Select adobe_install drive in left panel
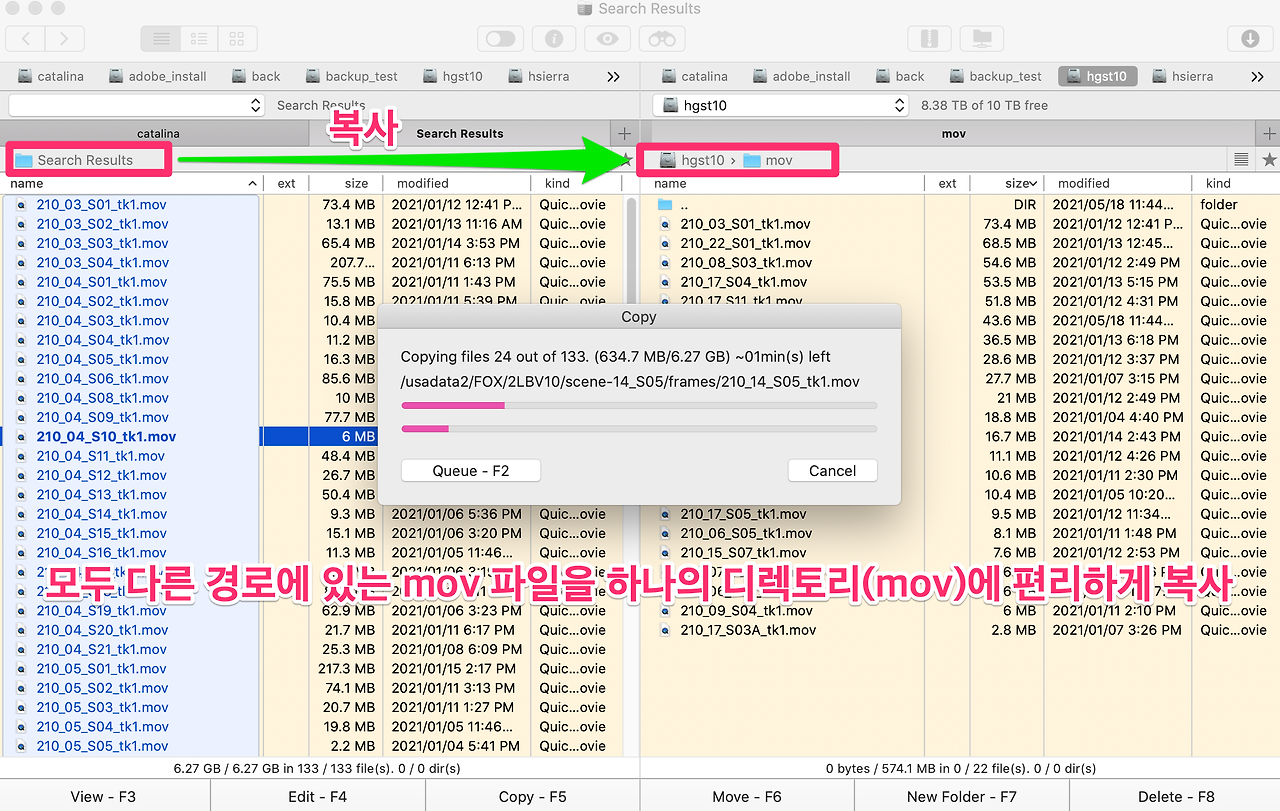Image resolution: width=1280 pixels, height=811 pixels. pyautogui.click(x=157, y=76)
